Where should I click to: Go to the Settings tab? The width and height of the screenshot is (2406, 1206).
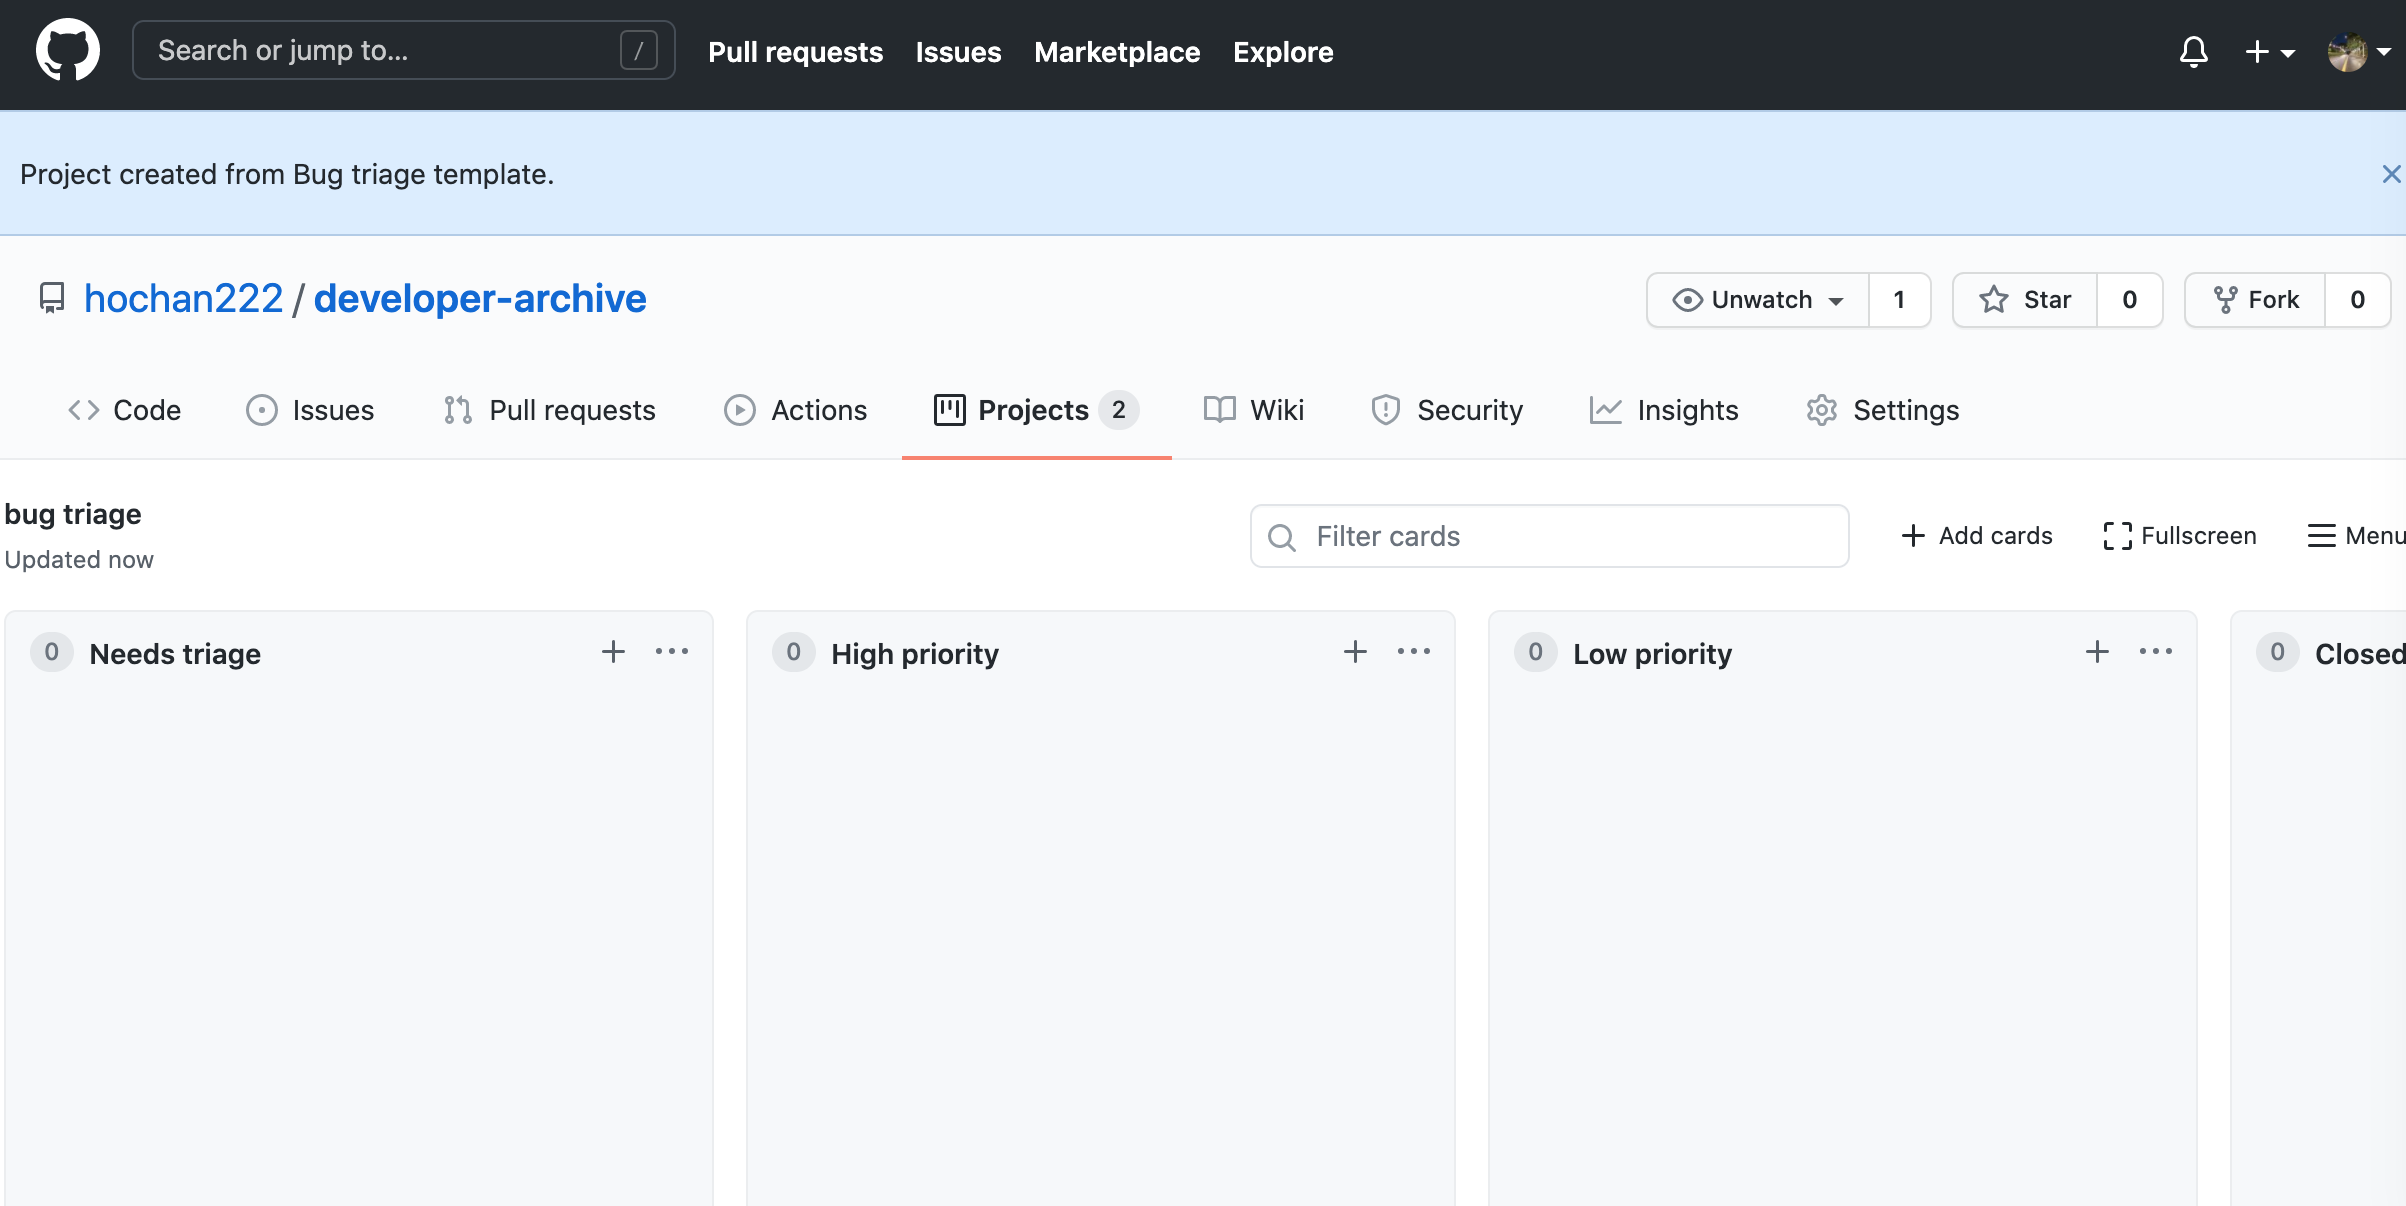point(1883,410)
